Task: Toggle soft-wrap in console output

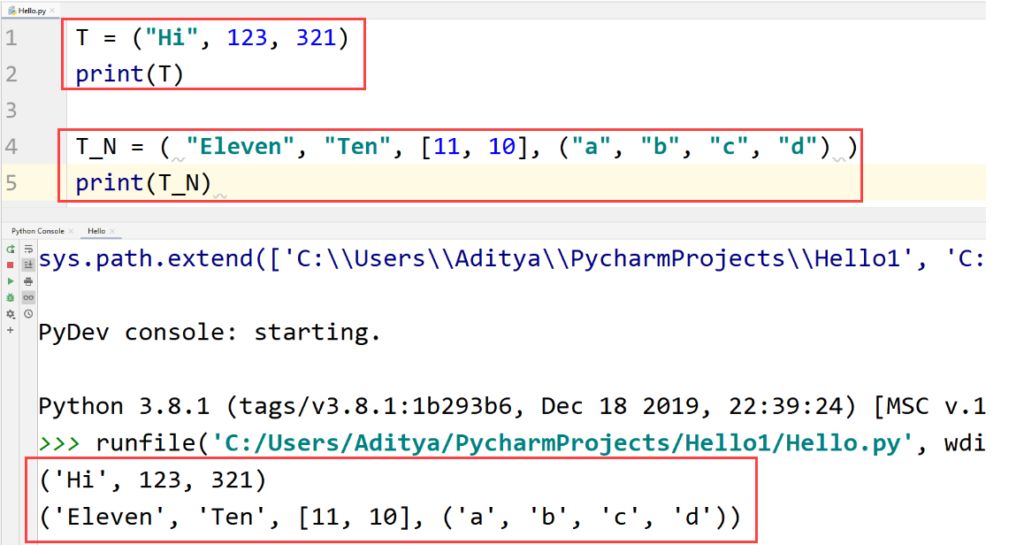Action: tap(28, 249)
